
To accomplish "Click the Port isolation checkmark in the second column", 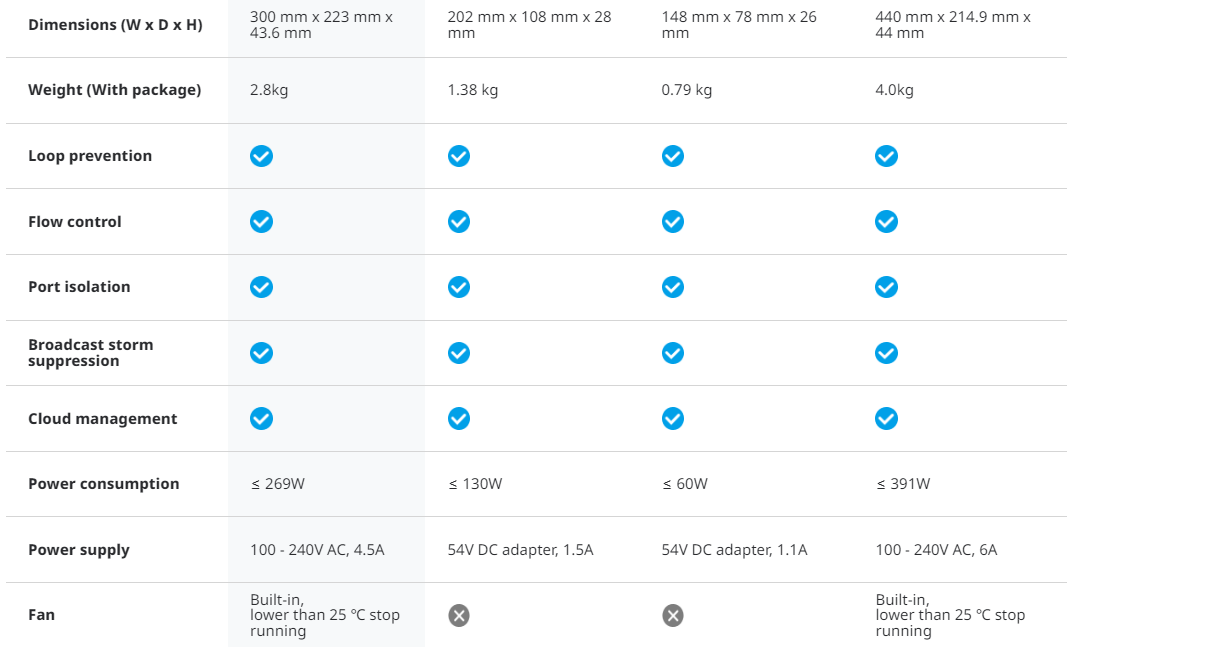I will 459,287.
